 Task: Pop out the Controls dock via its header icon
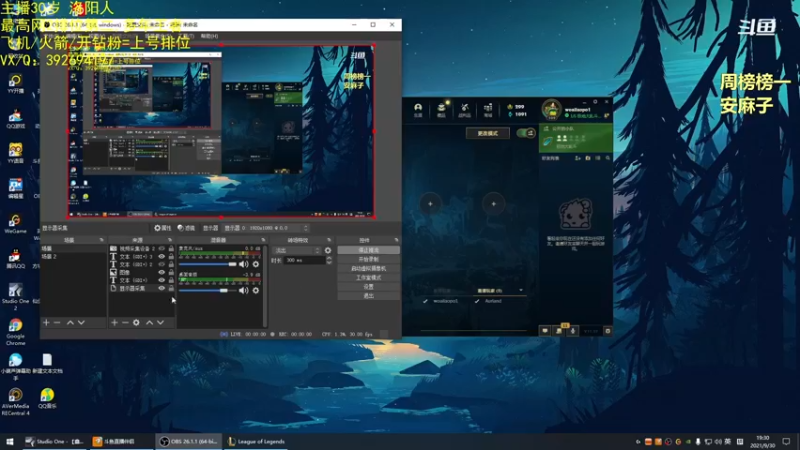[396, 240]
